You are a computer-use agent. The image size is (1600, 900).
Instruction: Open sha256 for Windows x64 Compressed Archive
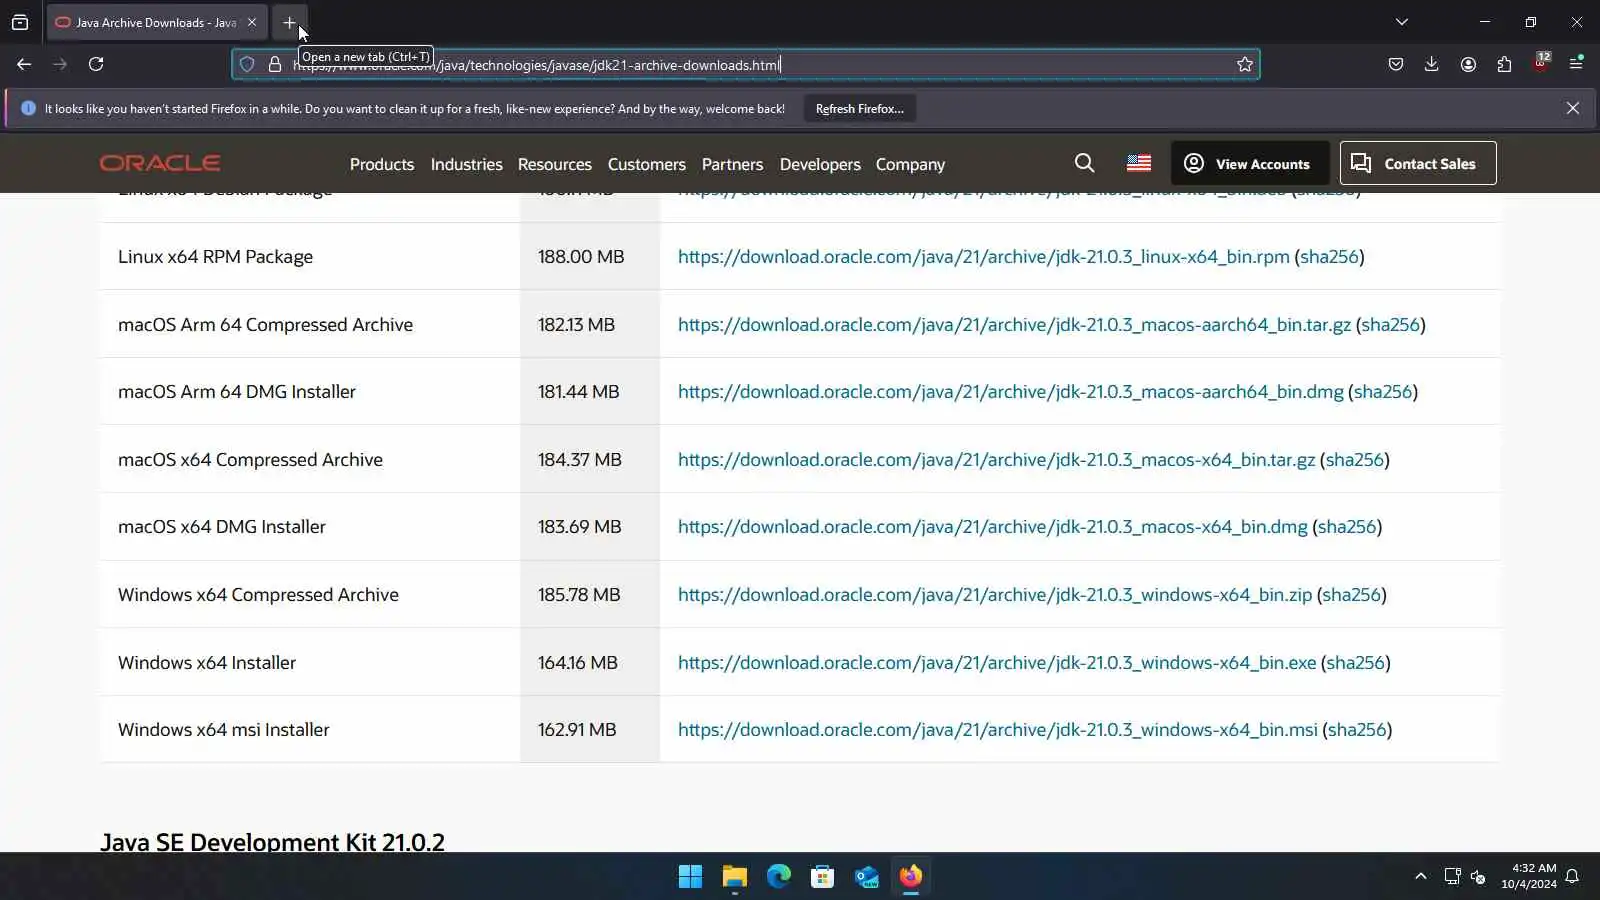(1352, 595)
